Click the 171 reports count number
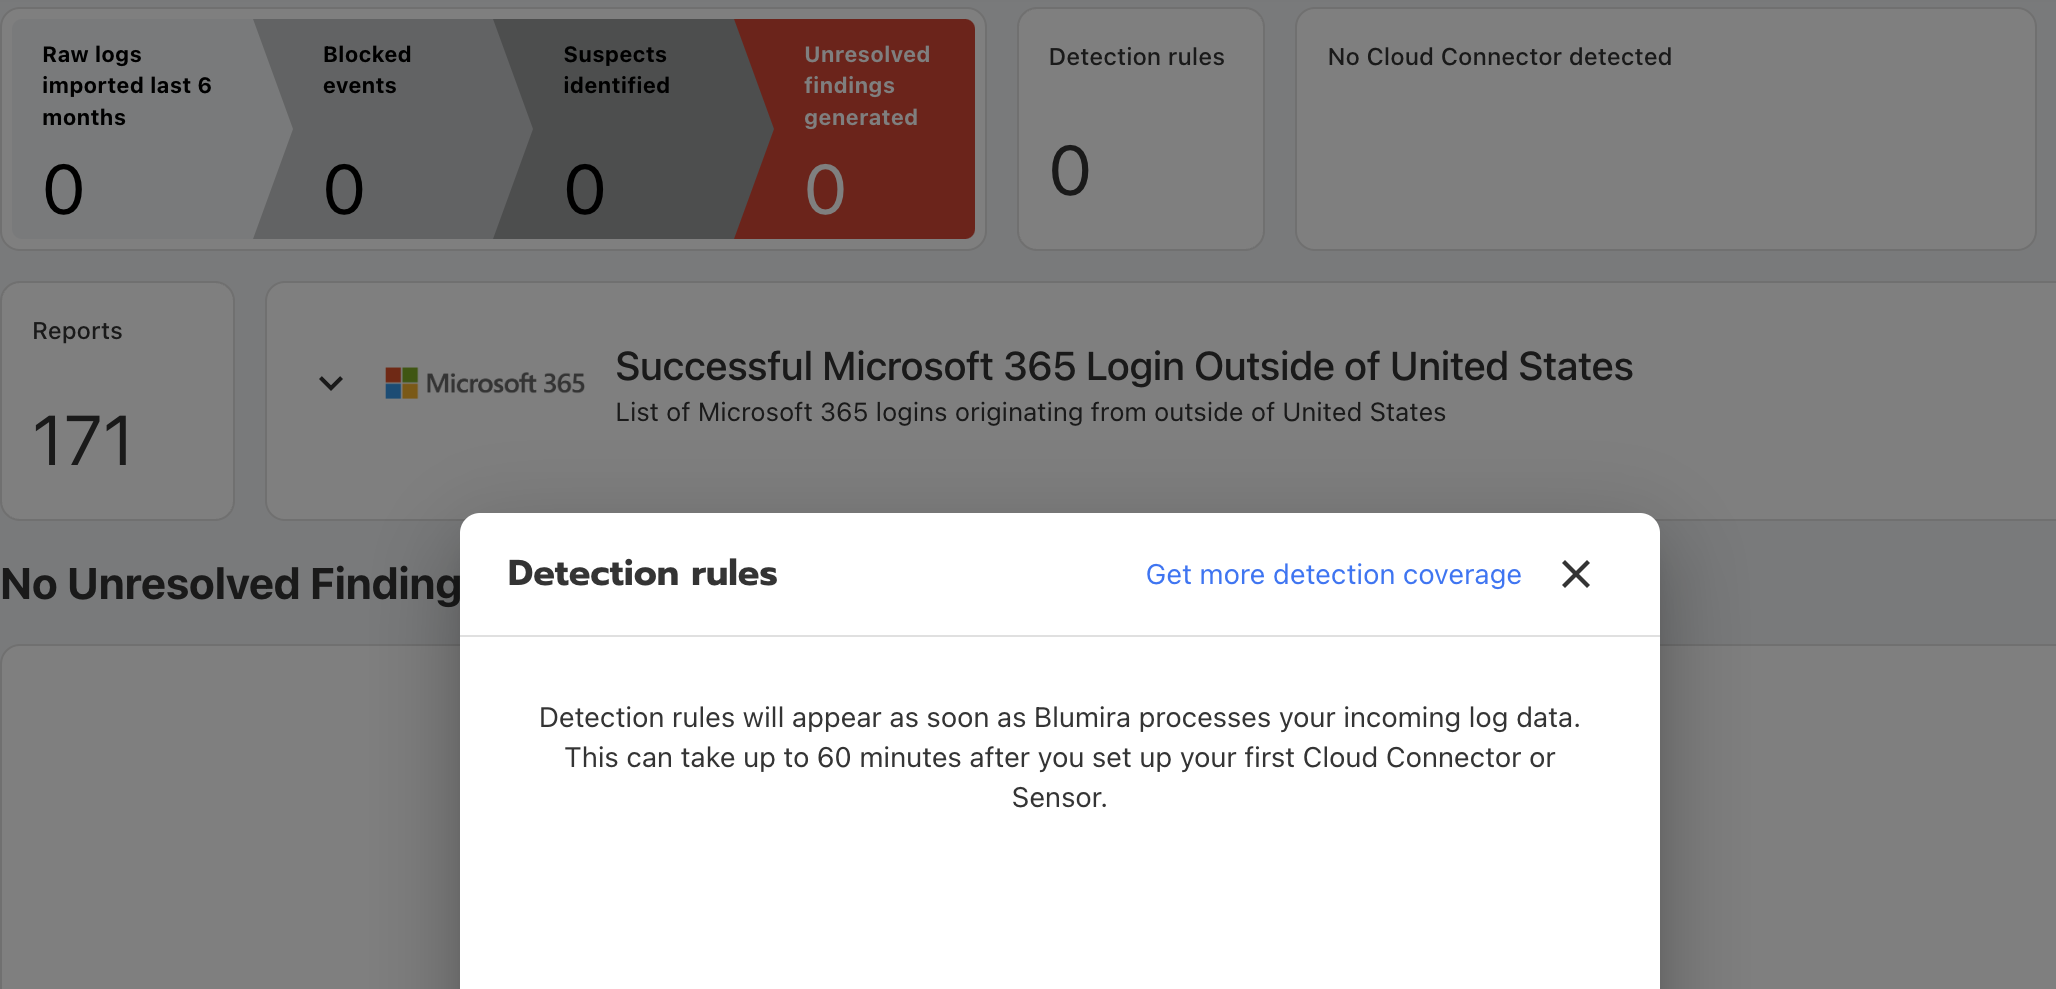2056x989 pixels. (x=82, y=441)
